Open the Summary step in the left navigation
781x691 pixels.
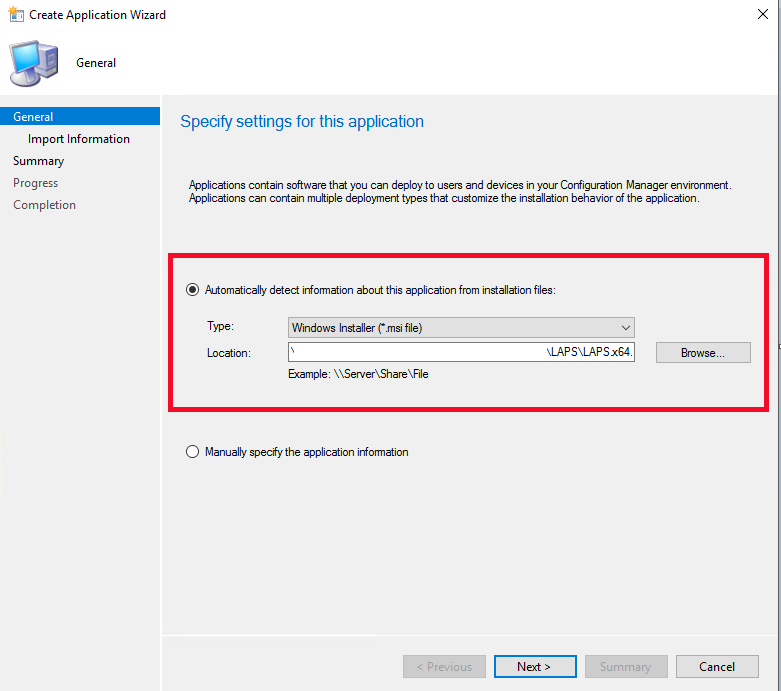pos(38,161)
